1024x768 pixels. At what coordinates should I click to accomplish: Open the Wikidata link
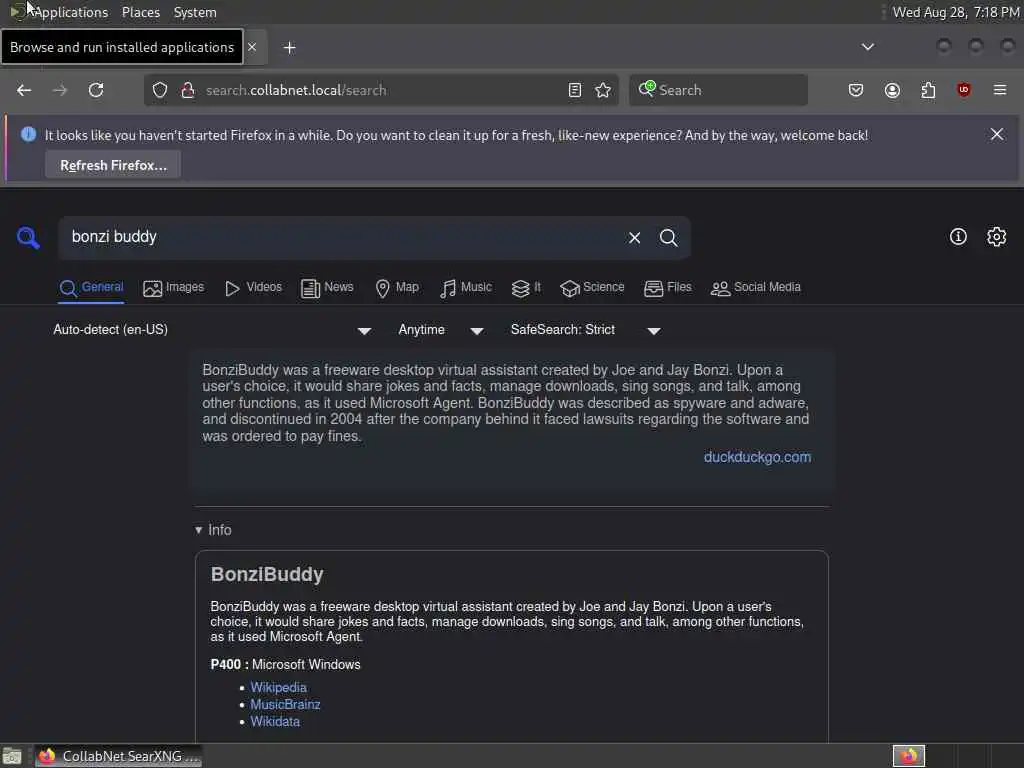click(x=275, y=722)
